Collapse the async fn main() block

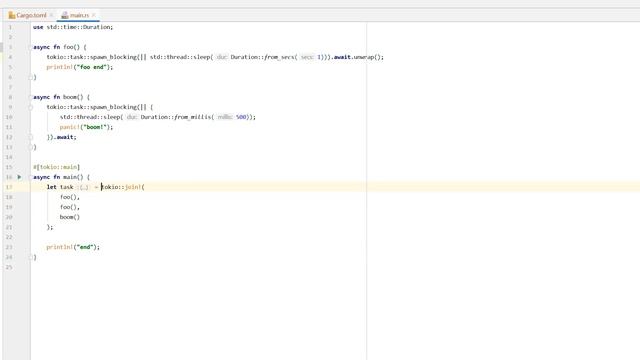pos(31,177)
